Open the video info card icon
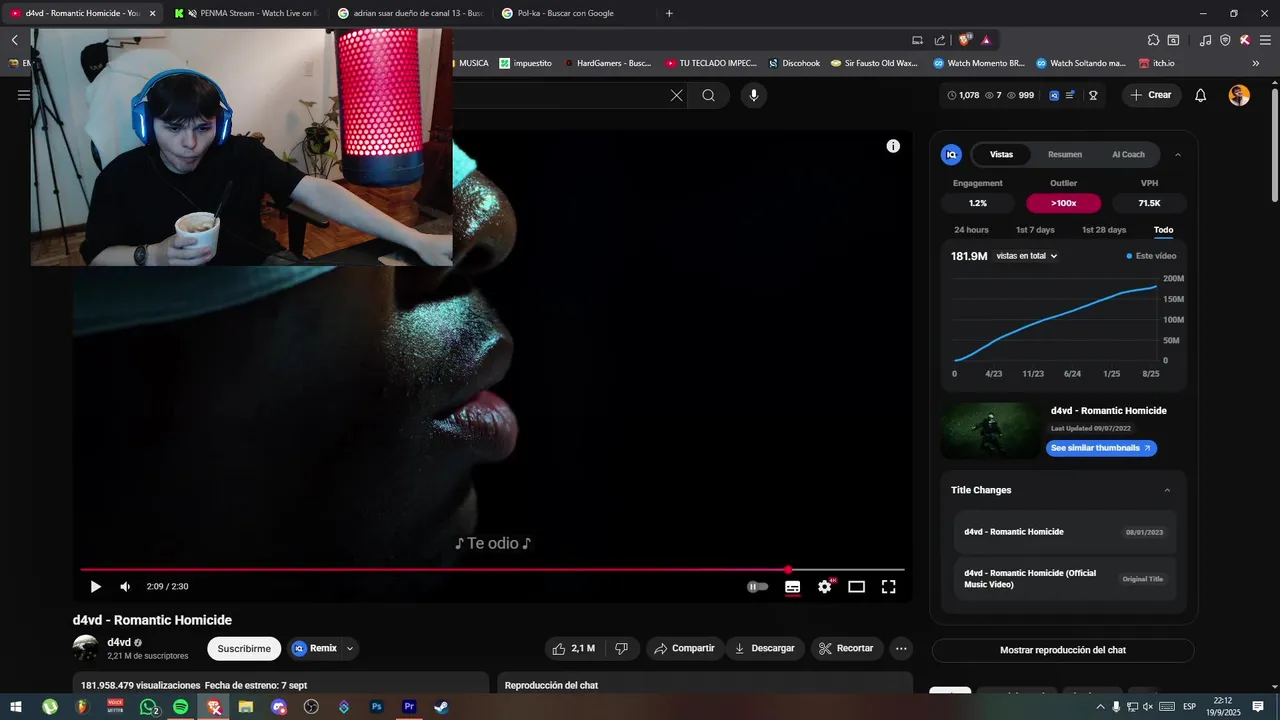Screen dimensions: 1280x720 tap(893, 146)
